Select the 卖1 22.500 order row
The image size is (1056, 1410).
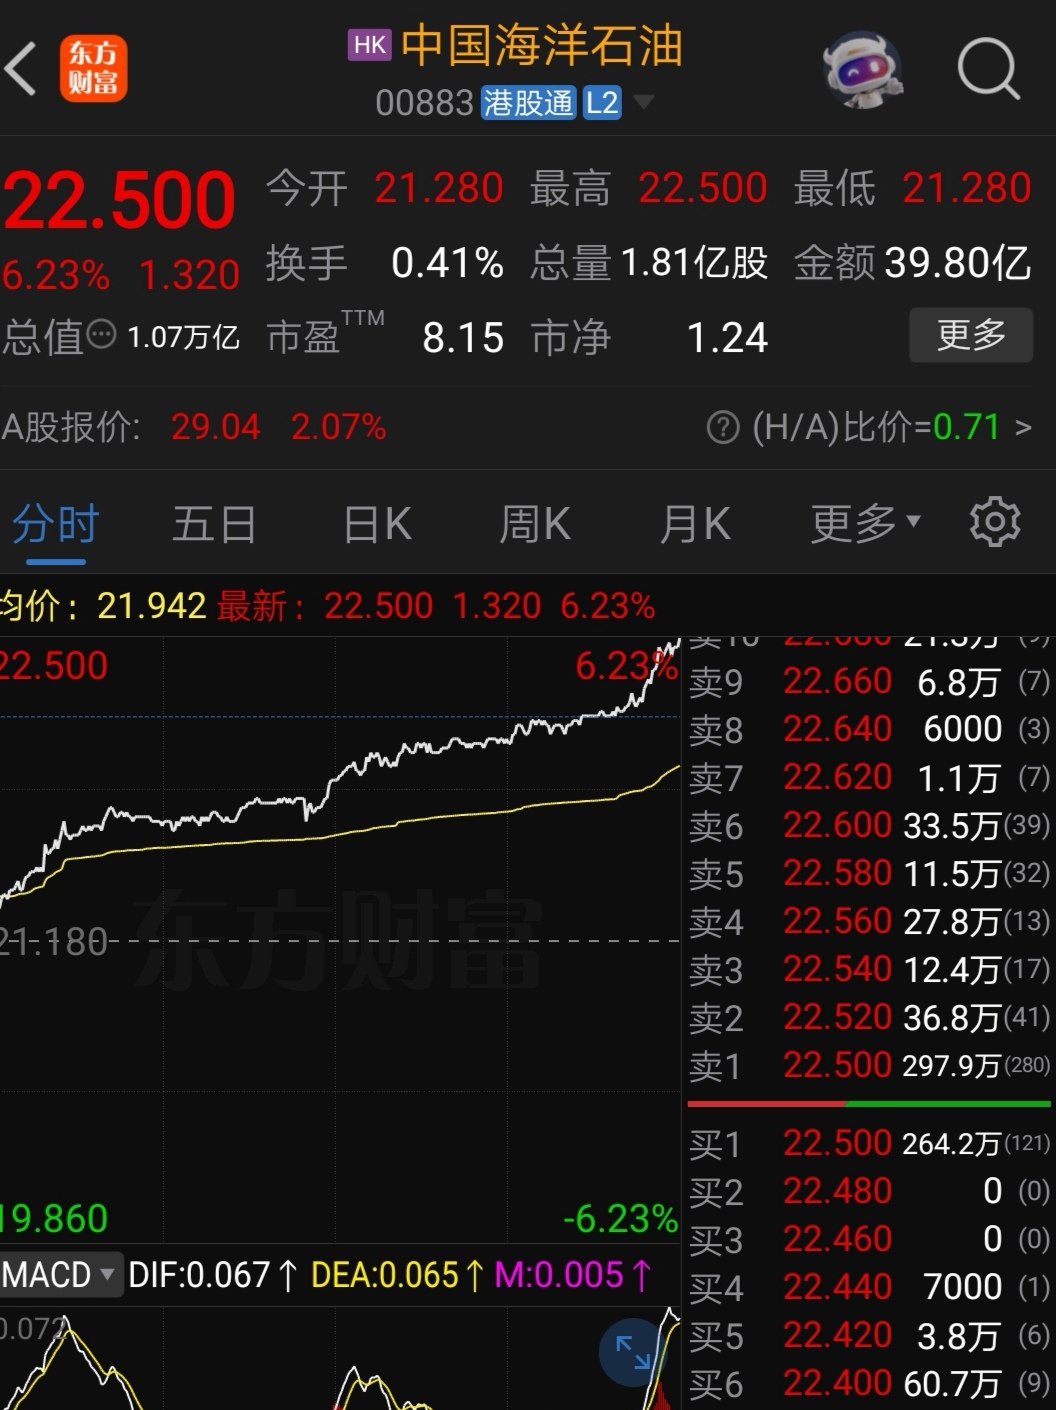pos(869,1066)
